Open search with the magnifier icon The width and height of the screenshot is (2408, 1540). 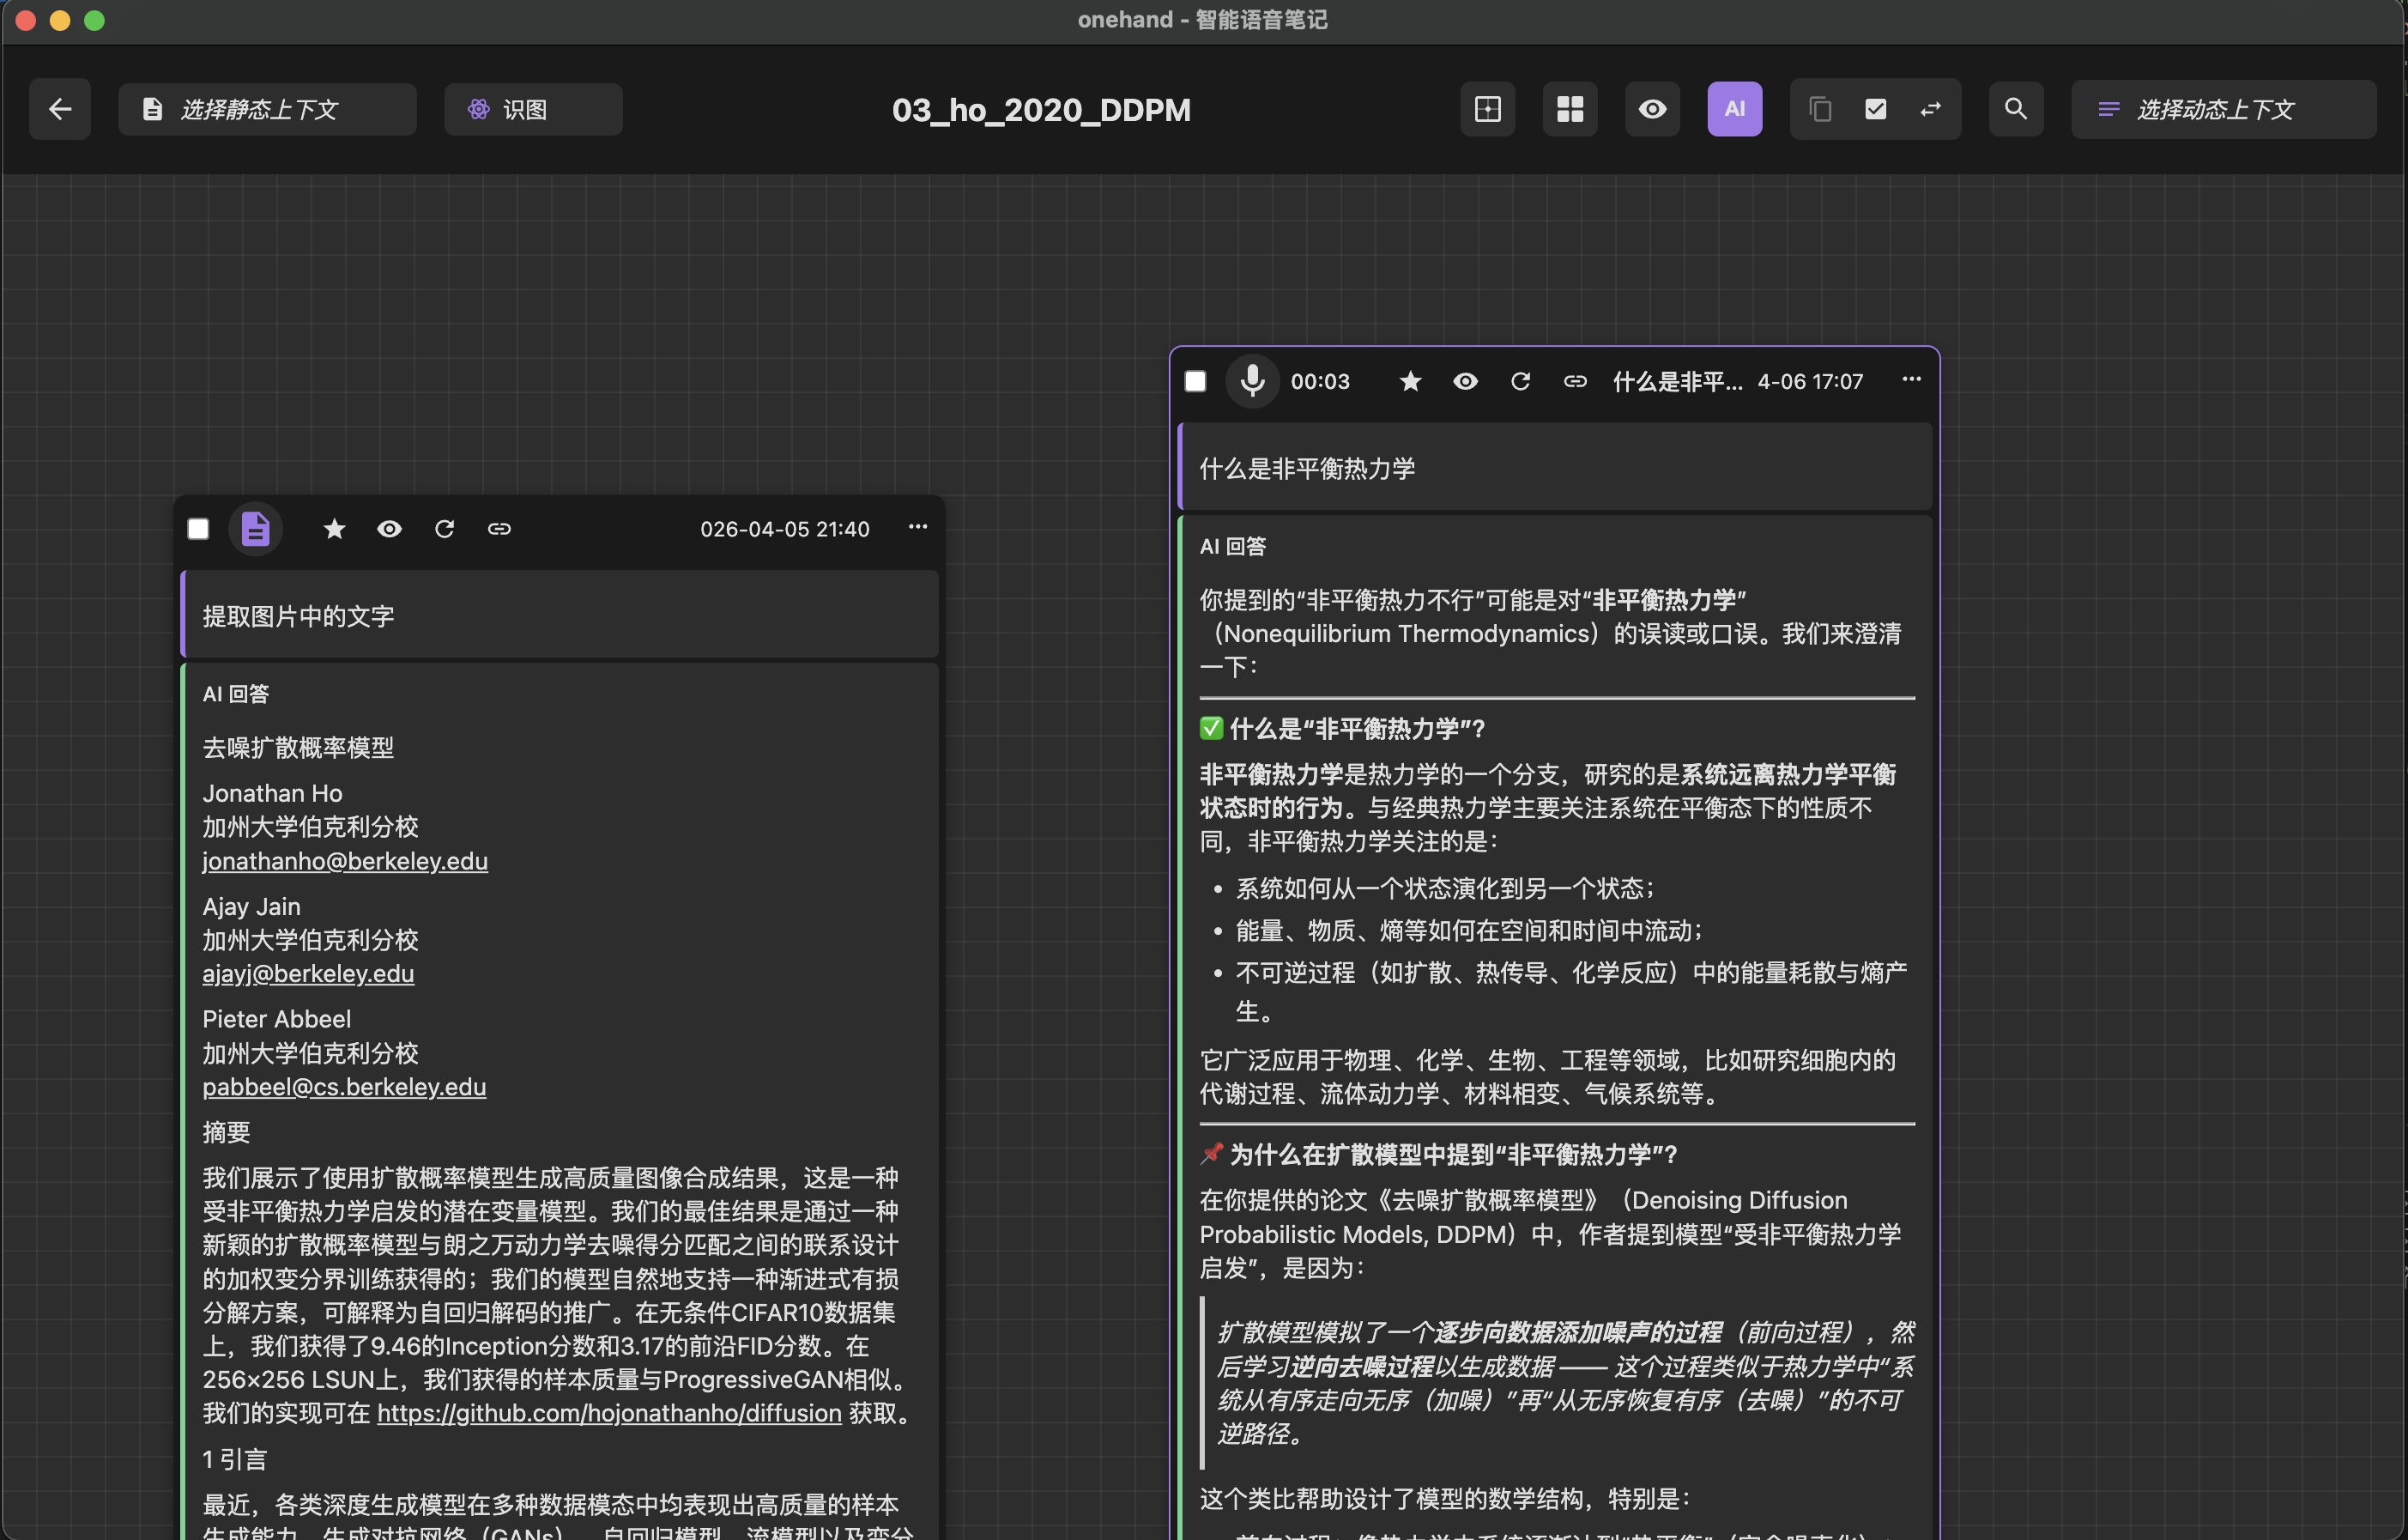click(2016, 109)
